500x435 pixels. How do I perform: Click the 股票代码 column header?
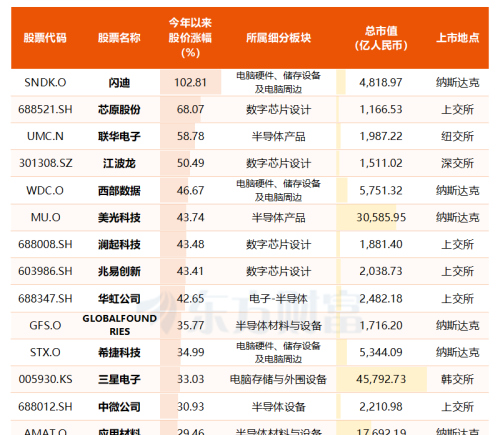[45, 38]
